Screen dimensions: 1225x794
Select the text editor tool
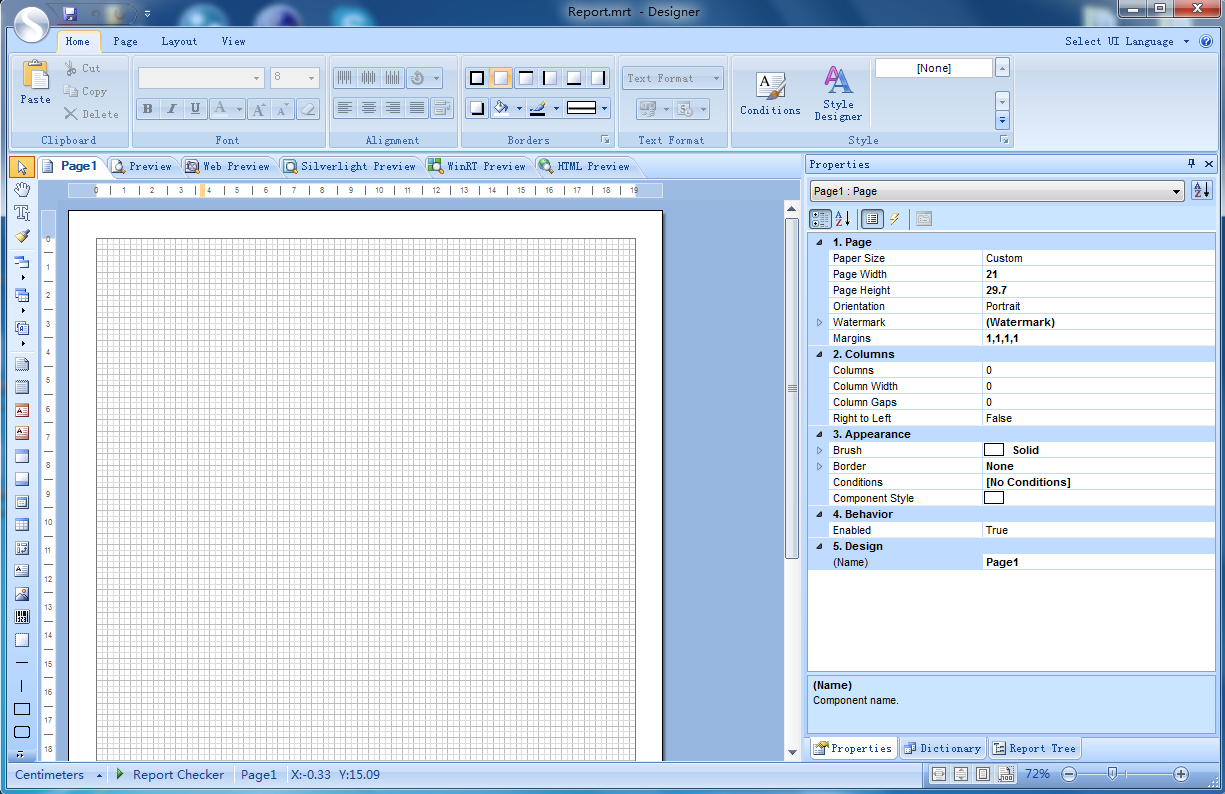click(22, 213)
